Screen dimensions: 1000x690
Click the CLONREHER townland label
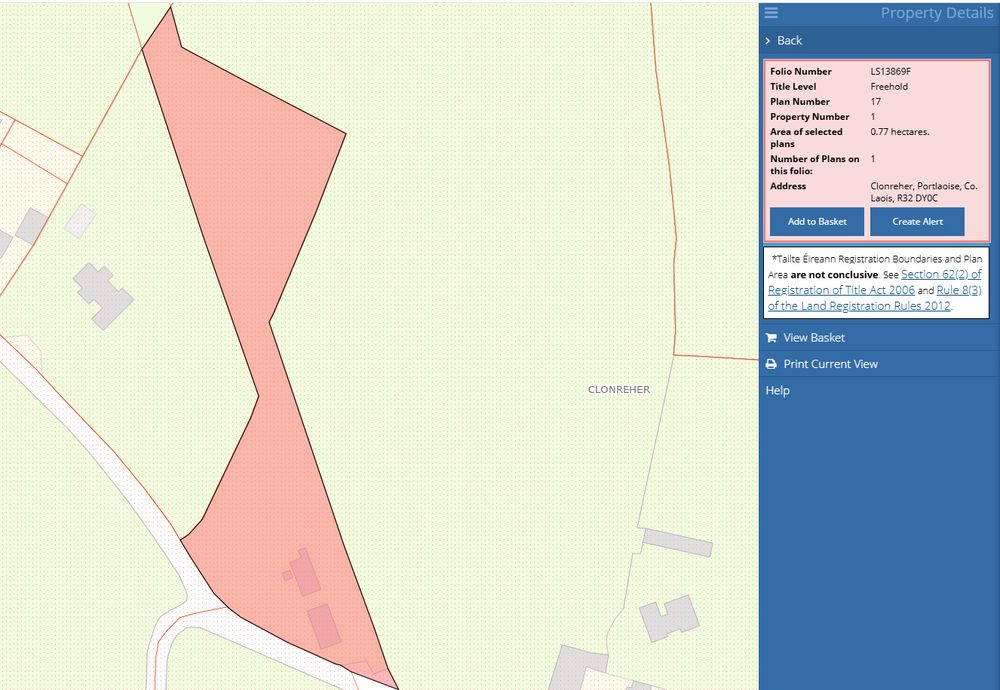click(x=618, y=390)
